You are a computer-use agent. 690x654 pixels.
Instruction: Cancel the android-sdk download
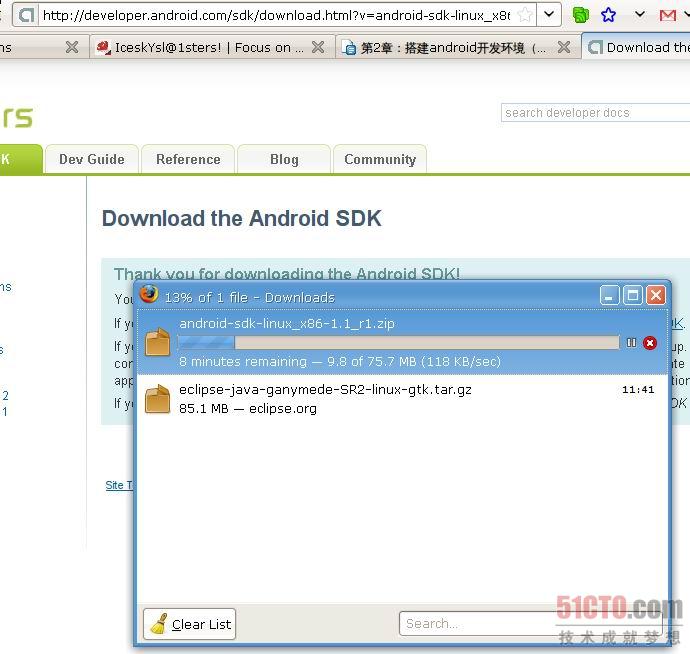pyautogui.click(x=650, y=343)
